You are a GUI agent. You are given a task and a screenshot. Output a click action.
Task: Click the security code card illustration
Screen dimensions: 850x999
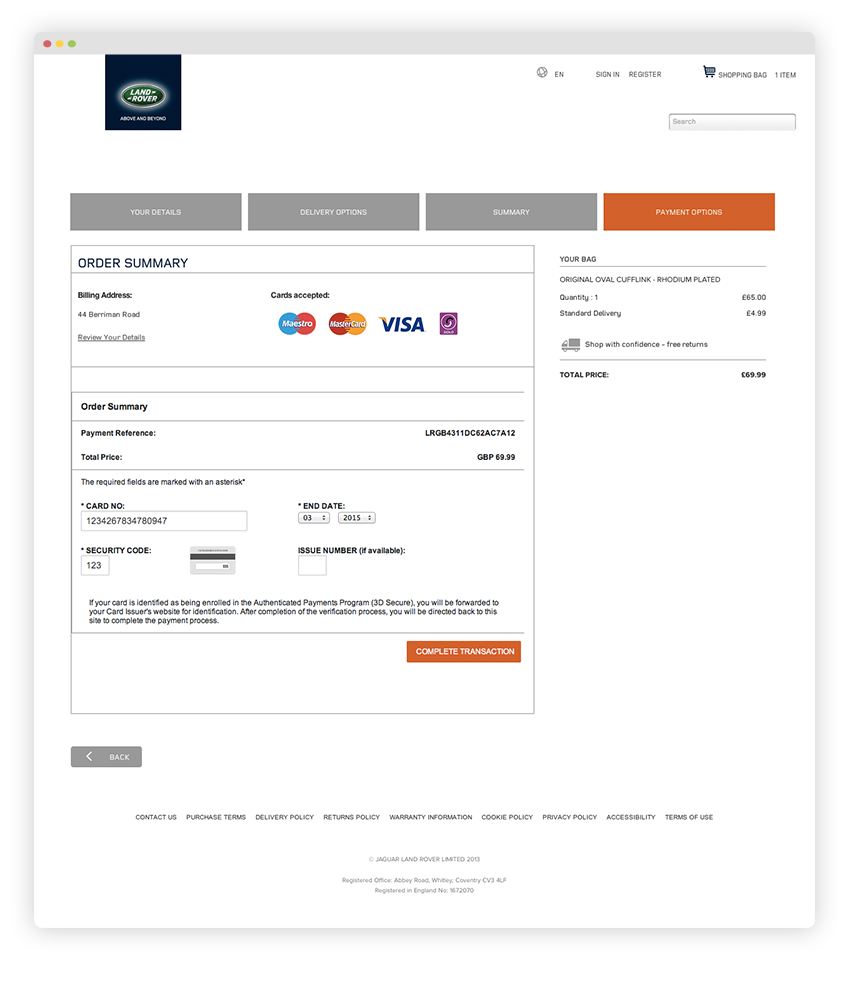[x=213, y=560]
